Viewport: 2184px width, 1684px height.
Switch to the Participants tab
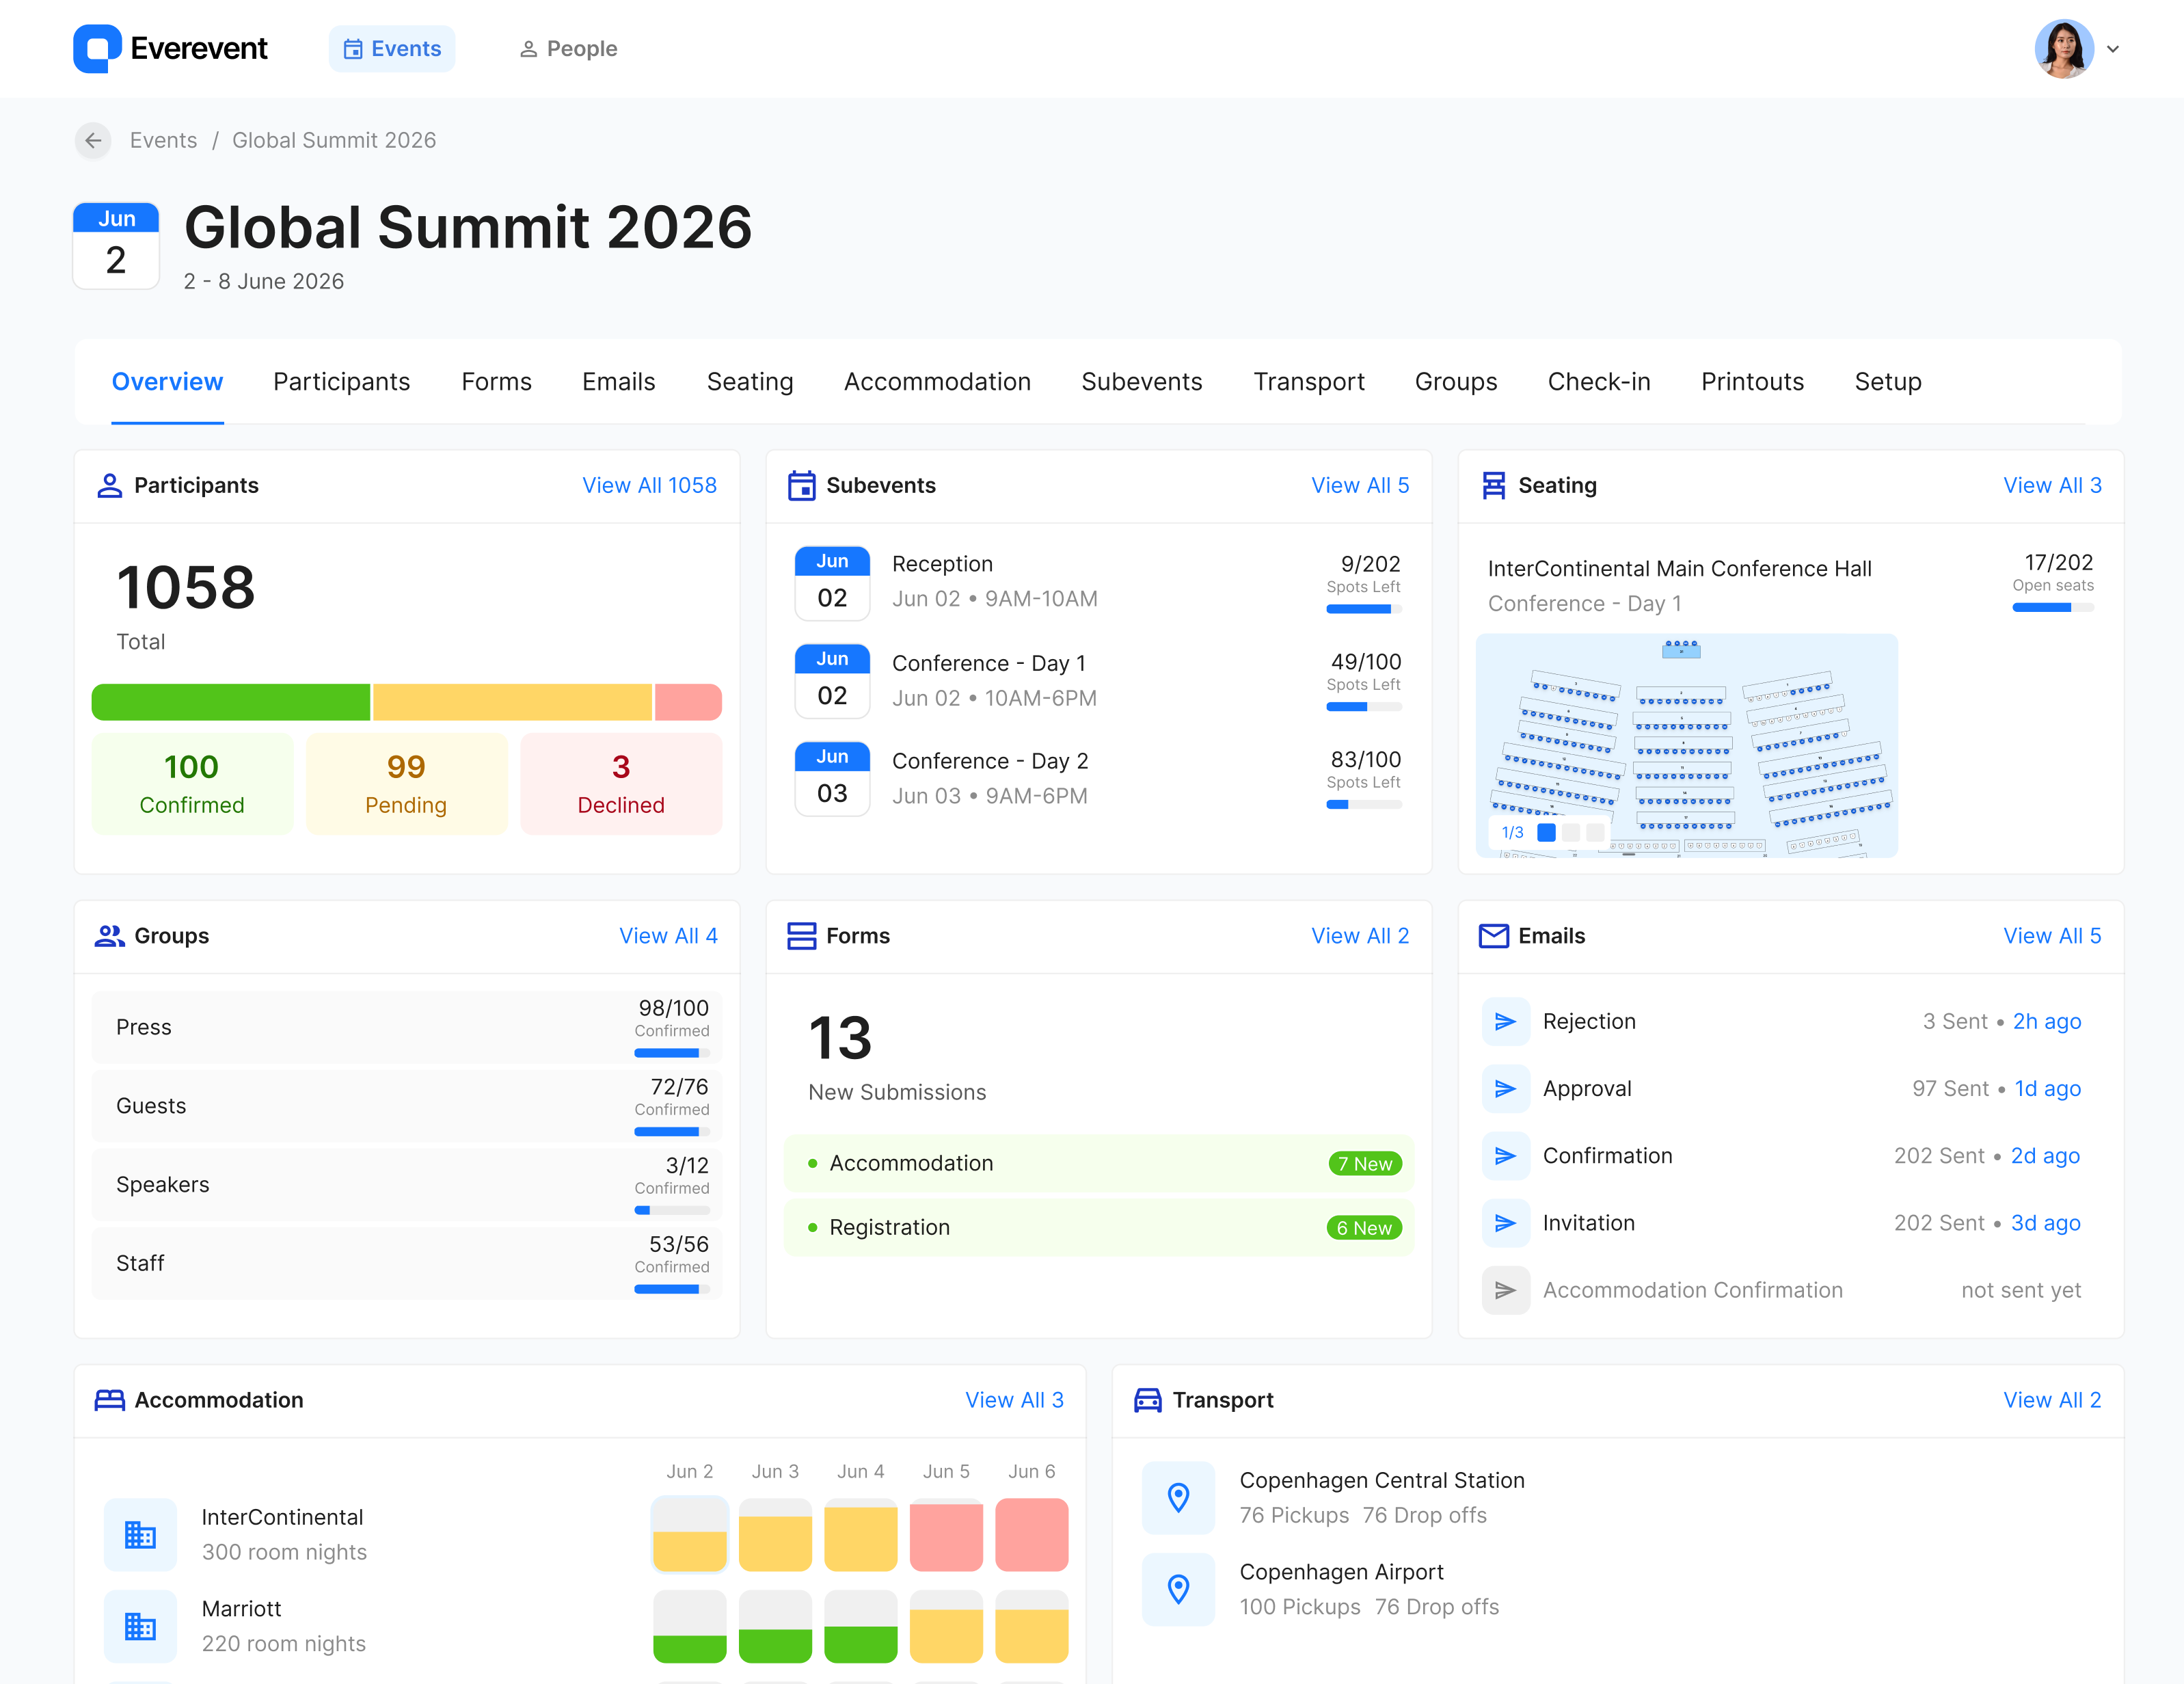coord(342,382)
